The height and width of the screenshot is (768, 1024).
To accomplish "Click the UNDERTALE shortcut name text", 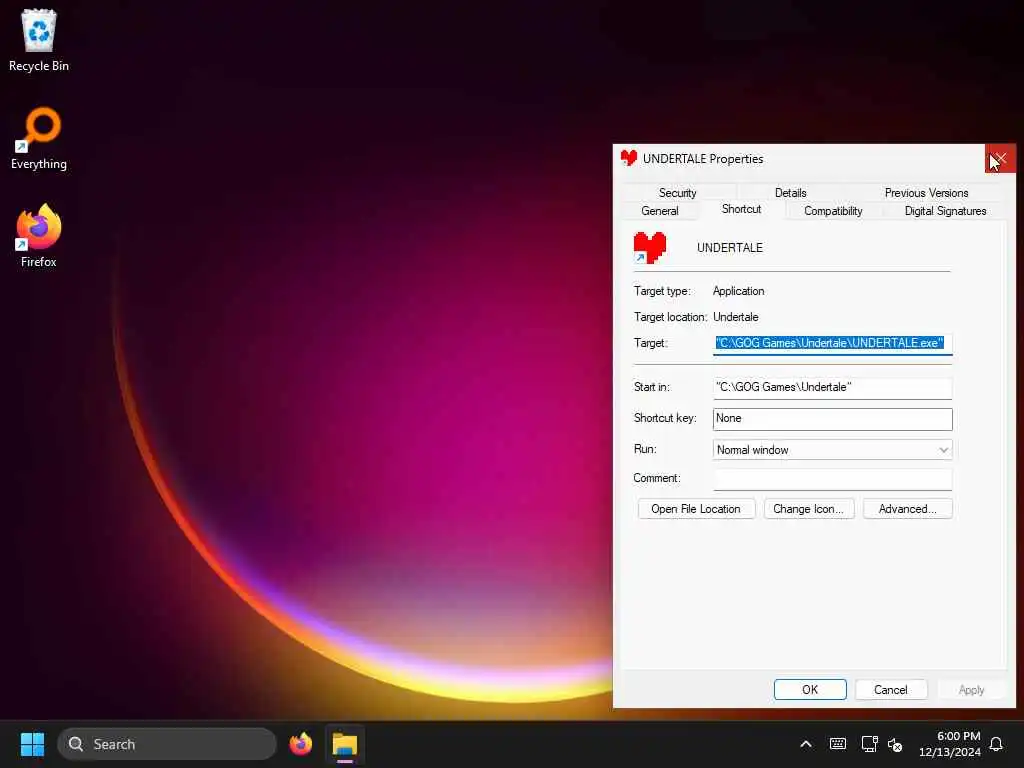I will (729, 248).
